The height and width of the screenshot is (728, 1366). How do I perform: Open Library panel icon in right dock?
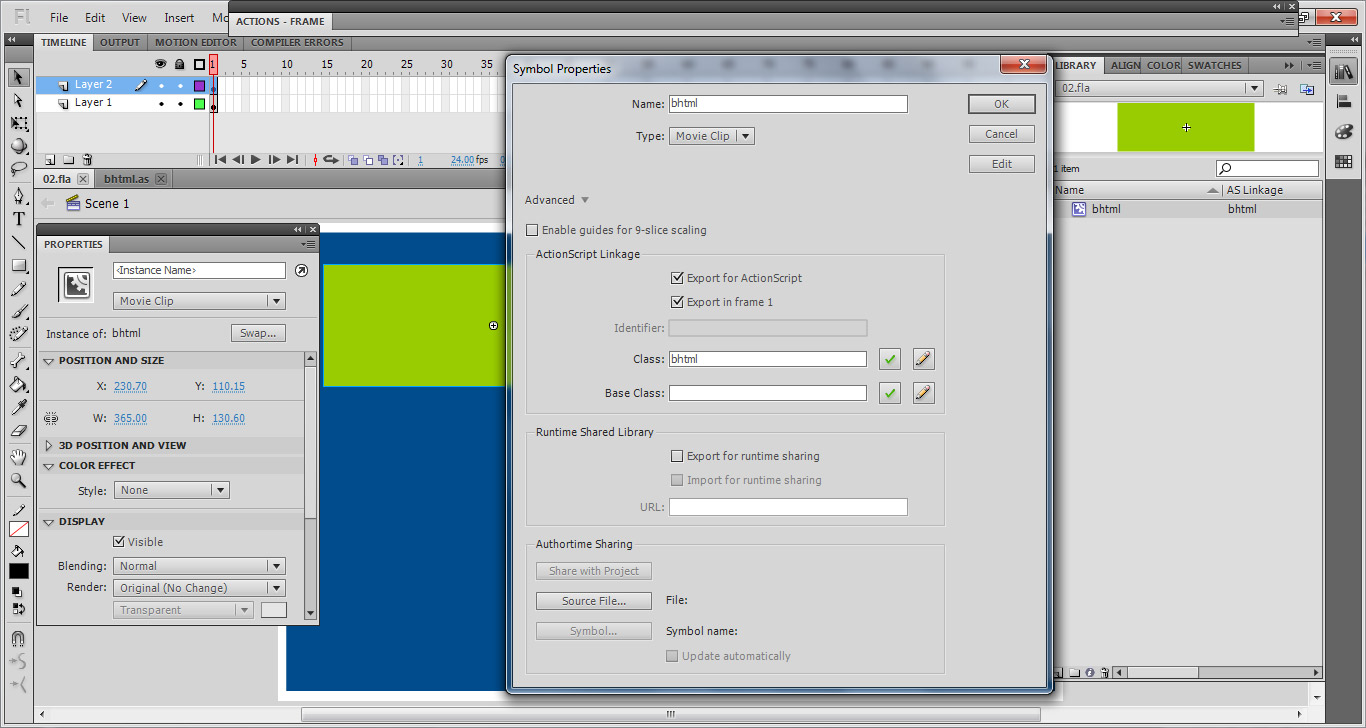coord(1343,72)
